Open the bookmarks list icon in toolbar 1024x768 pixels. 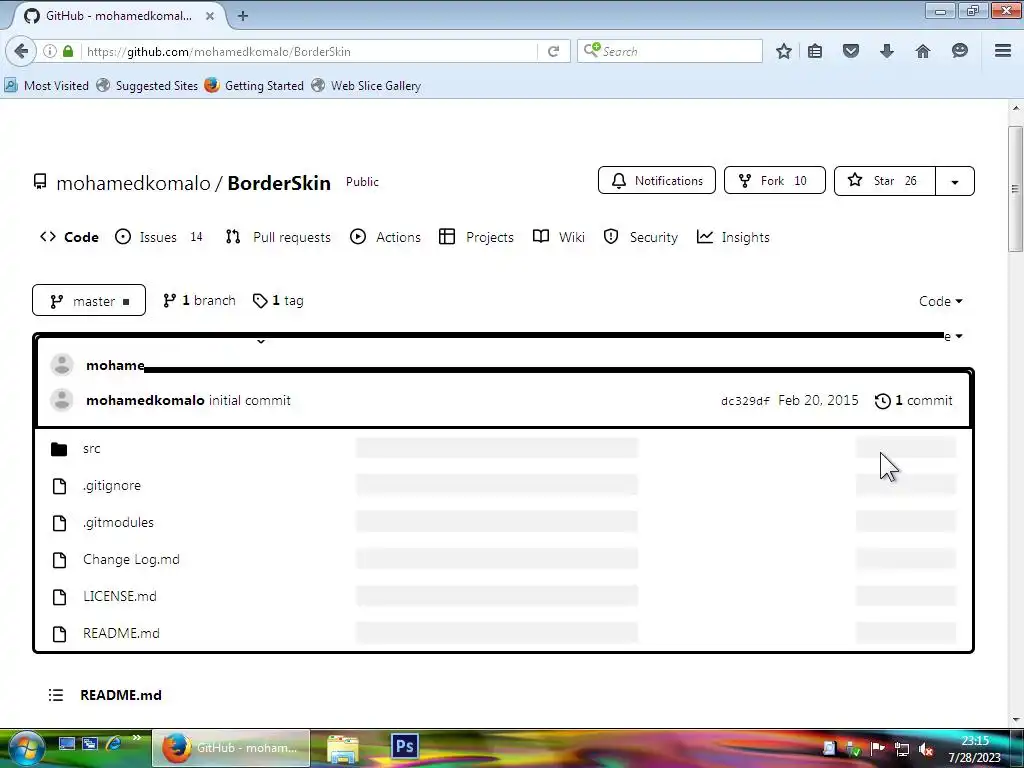815,51
